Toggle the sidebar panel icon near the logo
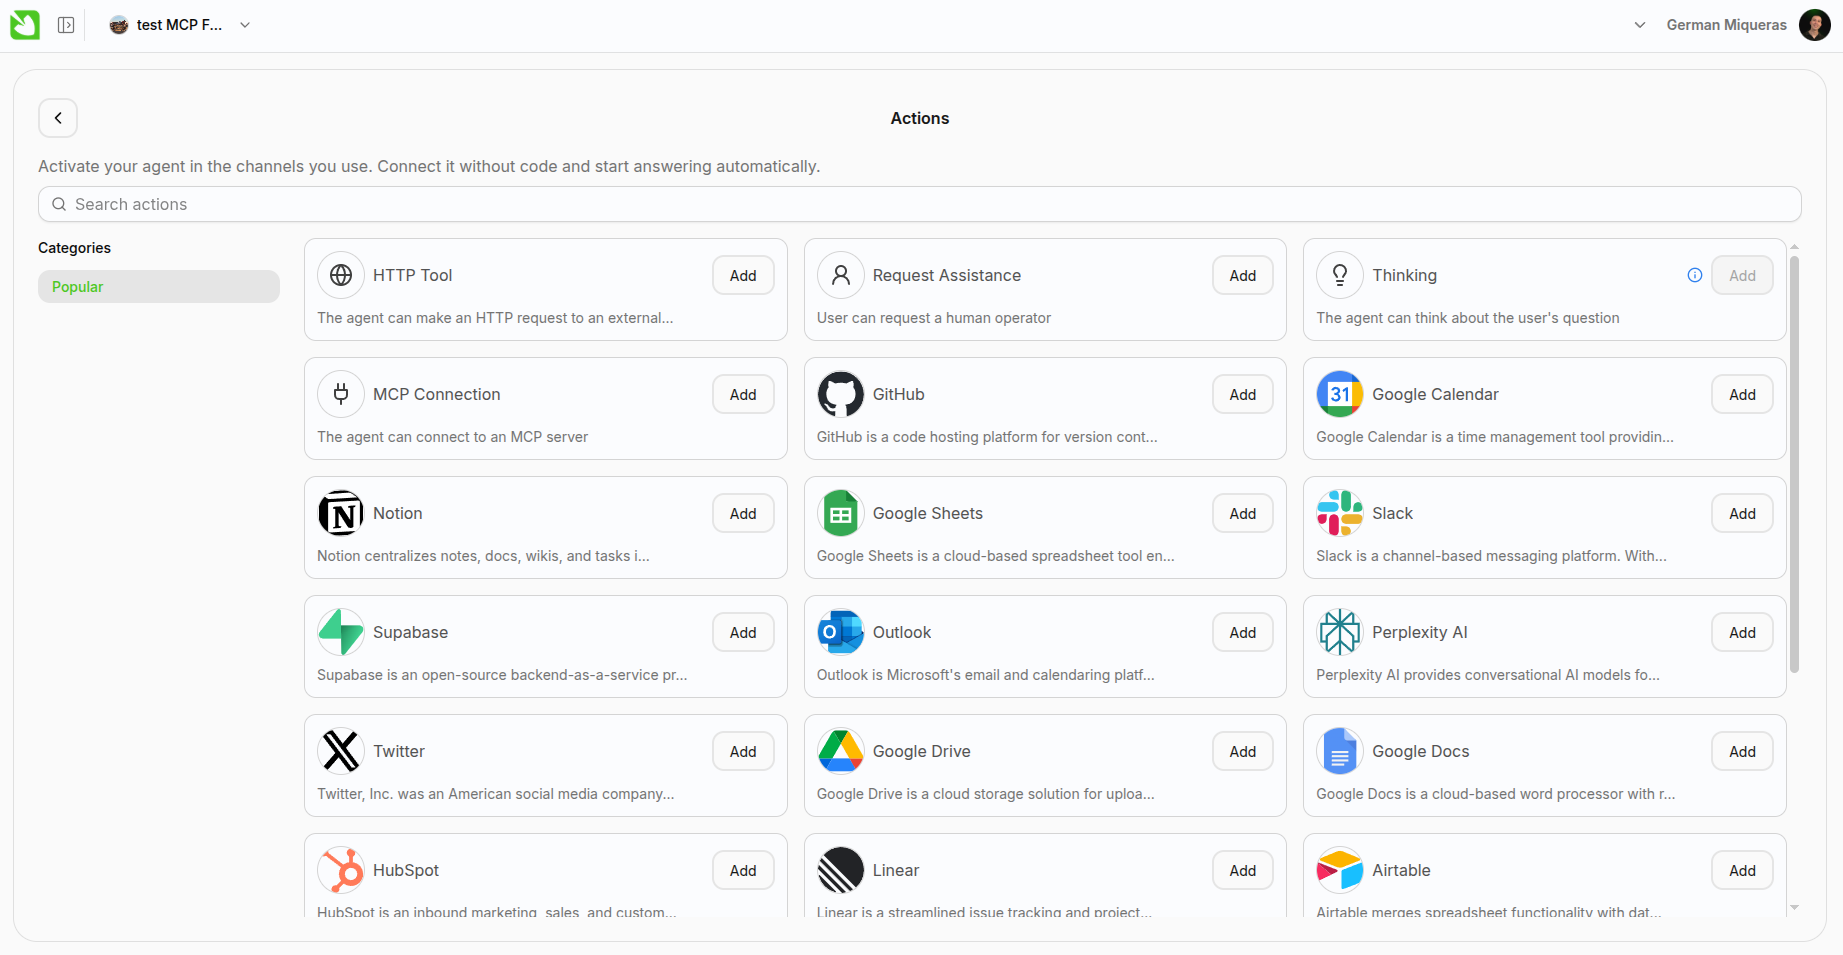This screenshot has width=1843, height=955. [x=66, y=24]
